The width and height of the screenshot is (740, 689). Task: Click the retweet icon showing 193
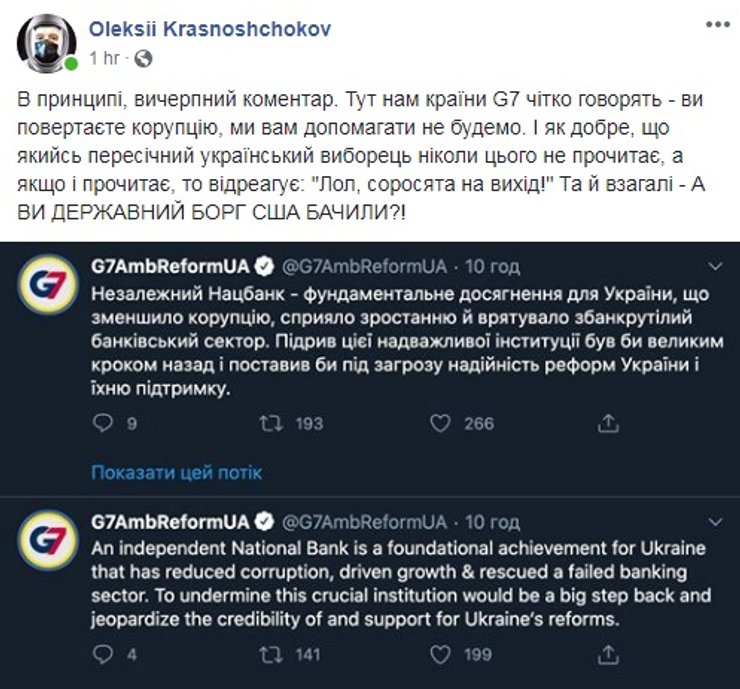[269, 423]
